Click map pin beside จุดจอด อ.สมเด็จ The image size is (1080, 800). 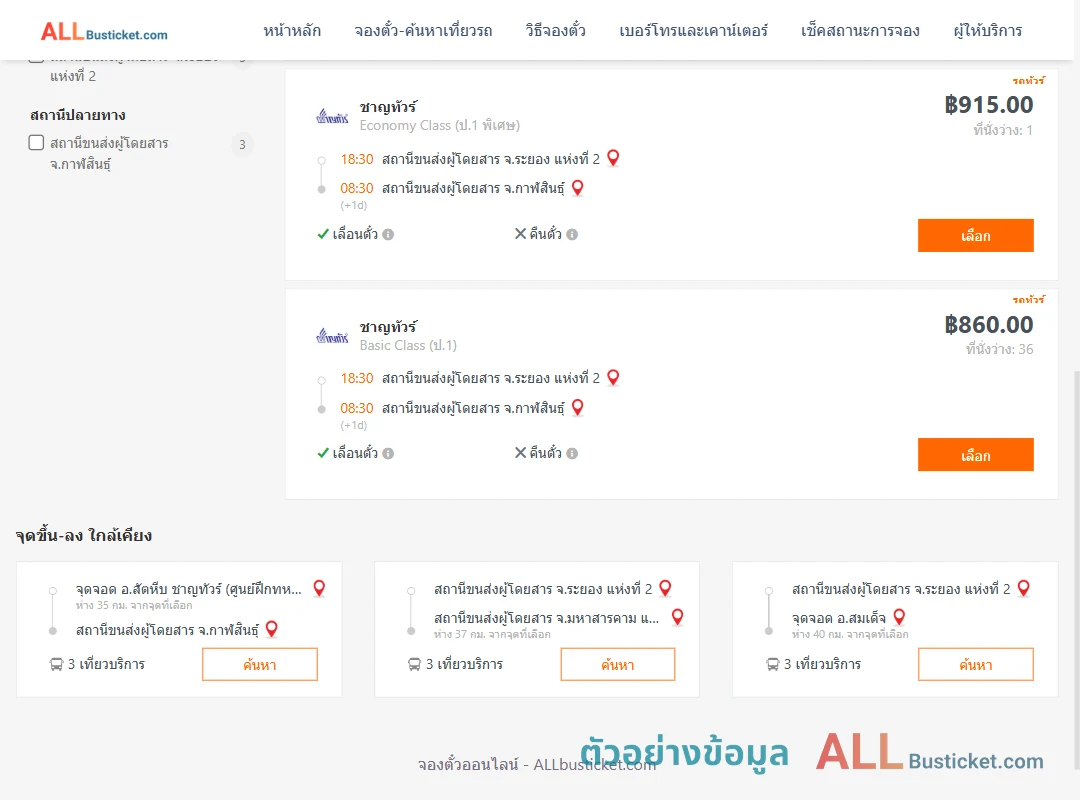pyautogui.click(x=900, y=617)
